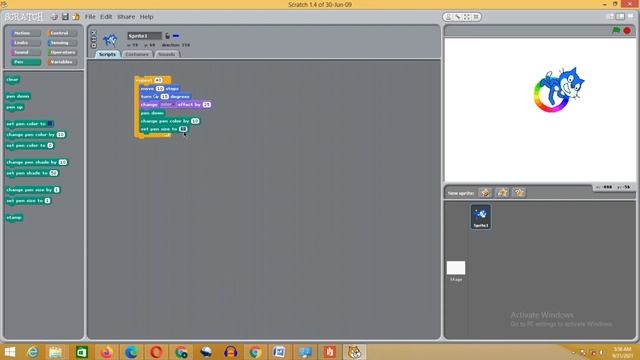Switch to the Scripts tab
The height and width of the screenshot is (360, 640).
107,54
